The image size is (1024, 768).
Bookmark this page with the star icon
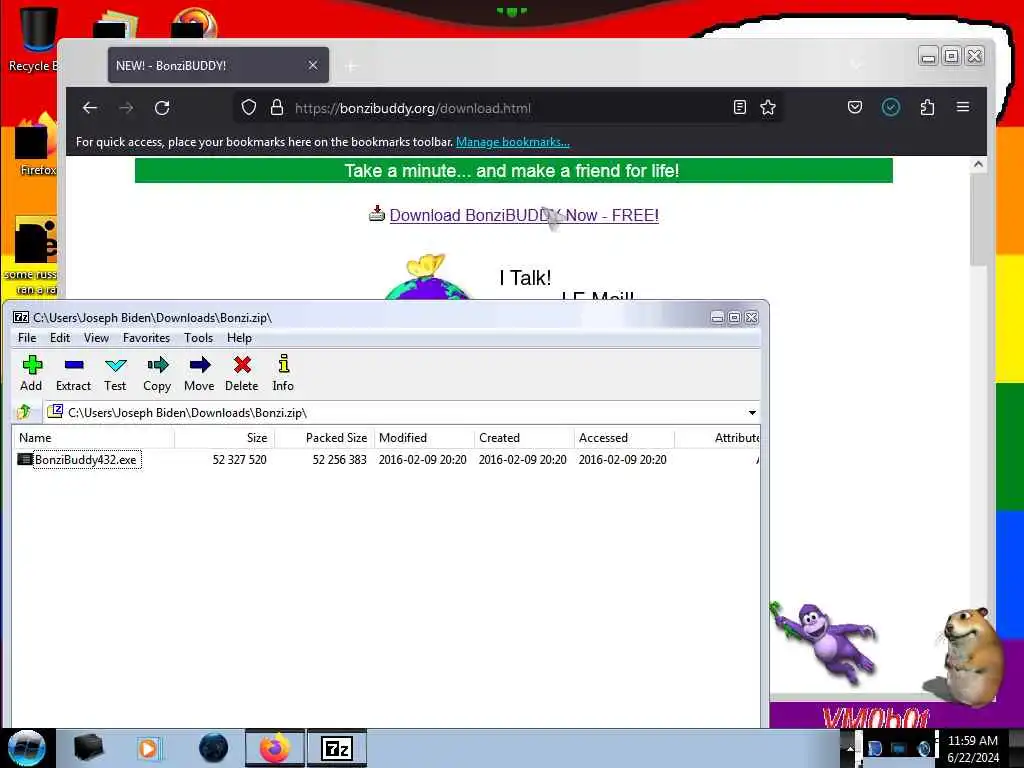tap(768, 107)
